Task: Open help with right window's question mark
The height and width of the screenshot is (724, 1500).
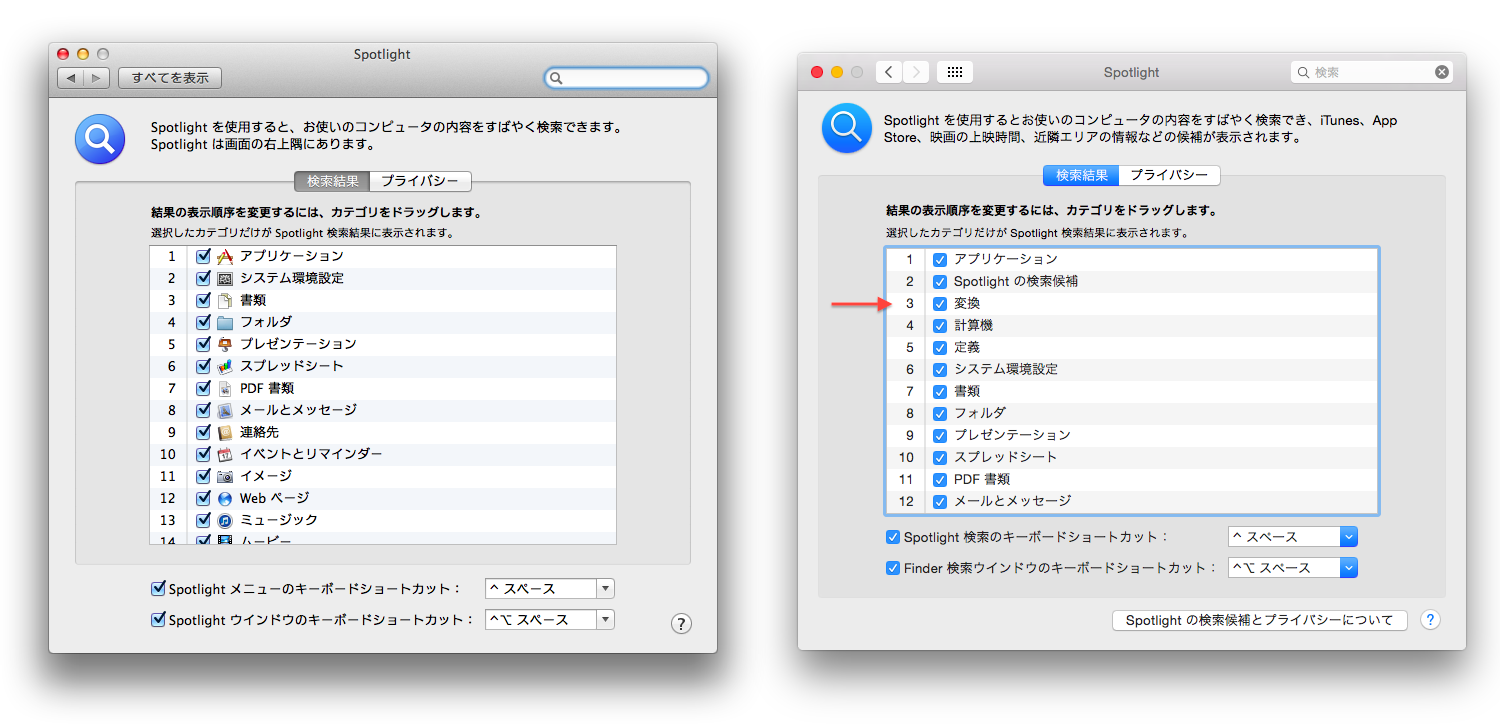Action: point(1431,620)
